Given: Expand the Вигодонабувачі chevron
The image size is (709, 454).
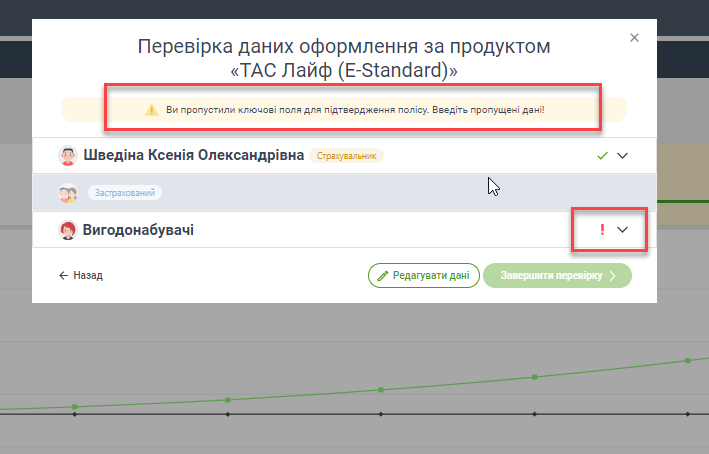Looking at the screenshot, I should [x=623, y=230].
